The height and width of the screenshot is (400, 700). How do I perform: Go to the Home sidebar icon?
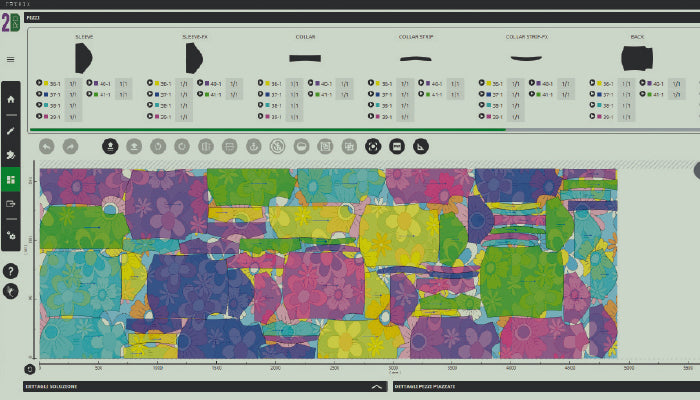[x=11, y=100]
